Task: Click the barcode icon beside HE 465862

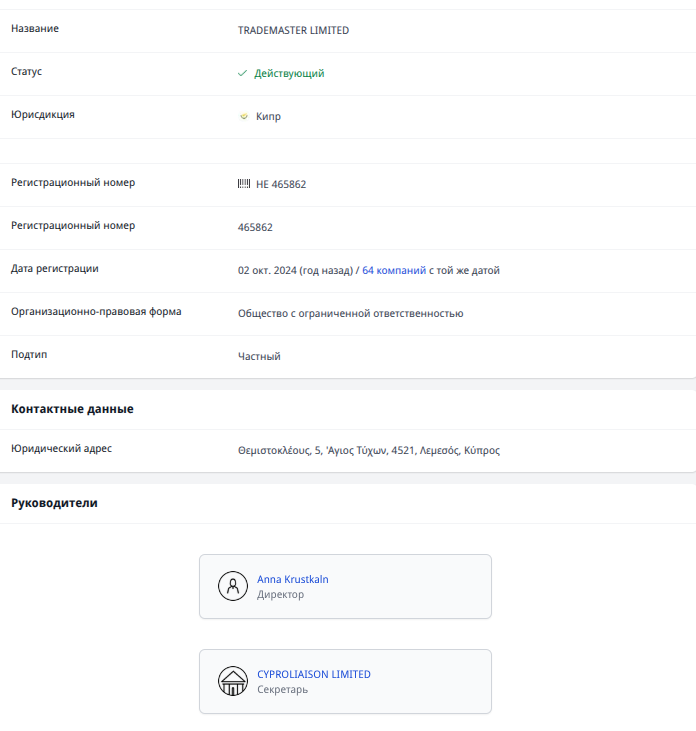Action: (244, 184)
